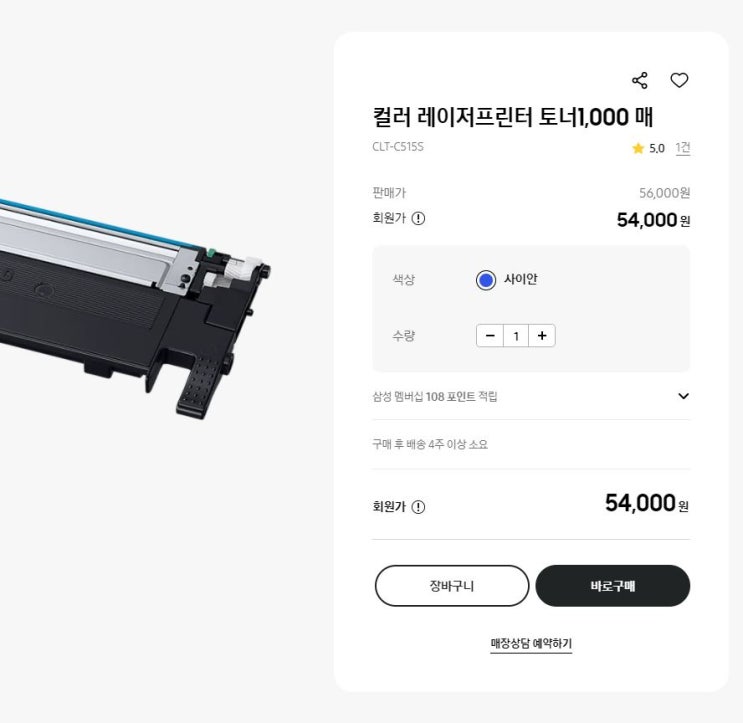Expand the membership points row text
The width and height of the screenshot is (743, 723).
click(435, 397)
